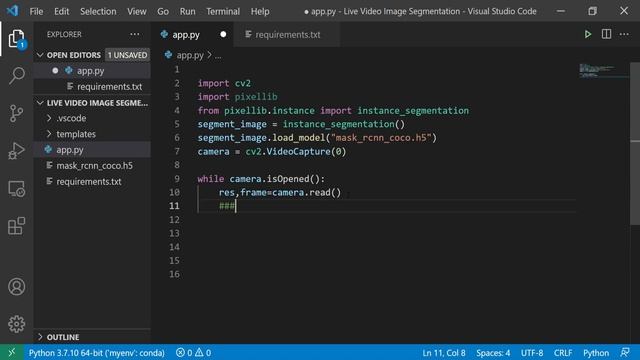Select language mode Python in status bar
The width and height of the screenshot is (640, 360).
[x=596, y=352]
